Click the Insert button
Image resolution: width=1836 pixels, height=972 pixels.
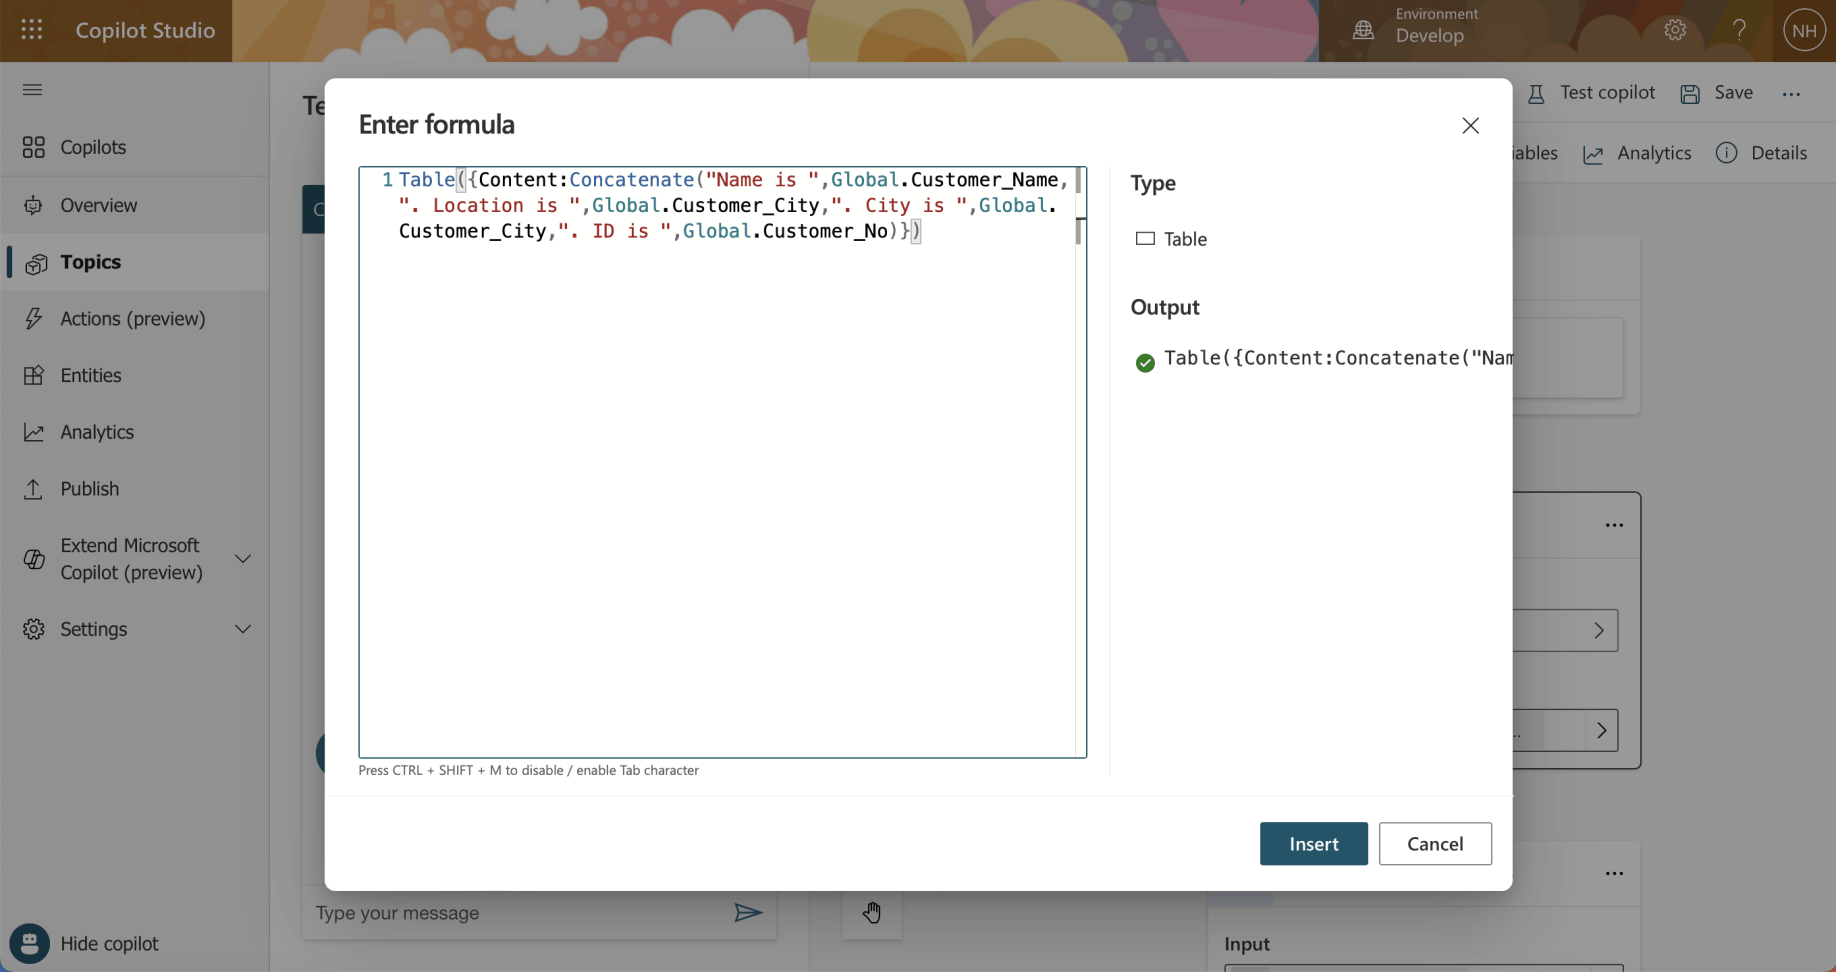coord(1313,844)
